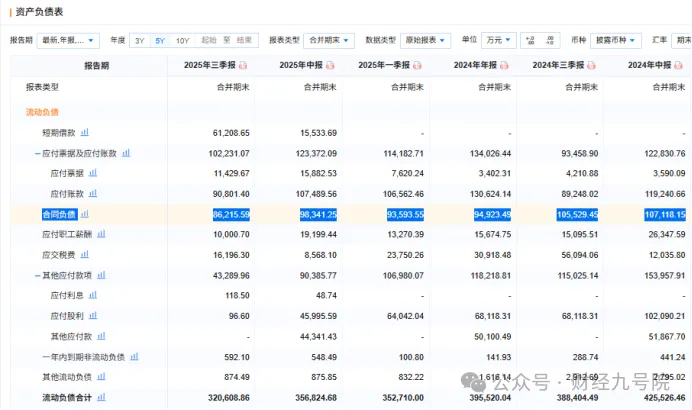
Task: Open PDF icon for 2024年中报
Action: coord(678,65)
